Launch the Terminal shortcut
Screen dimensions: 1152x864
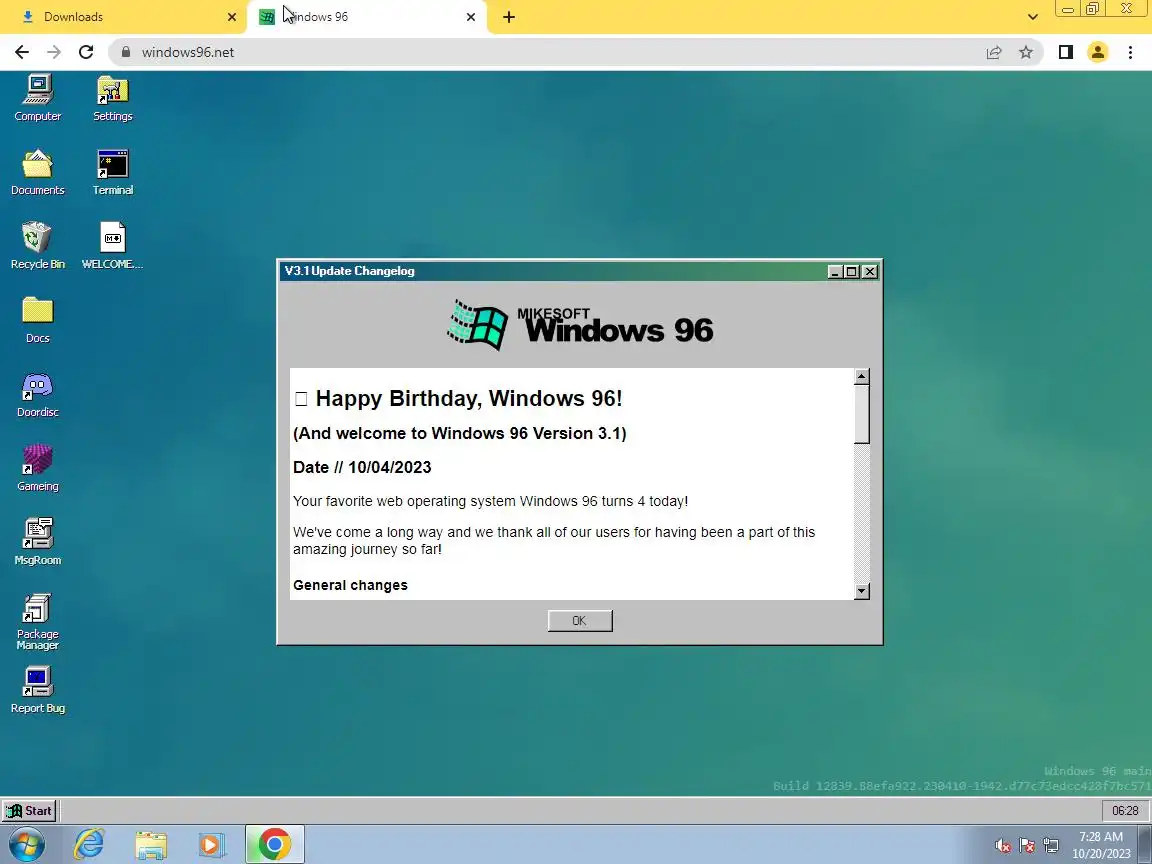pos(112,172)
